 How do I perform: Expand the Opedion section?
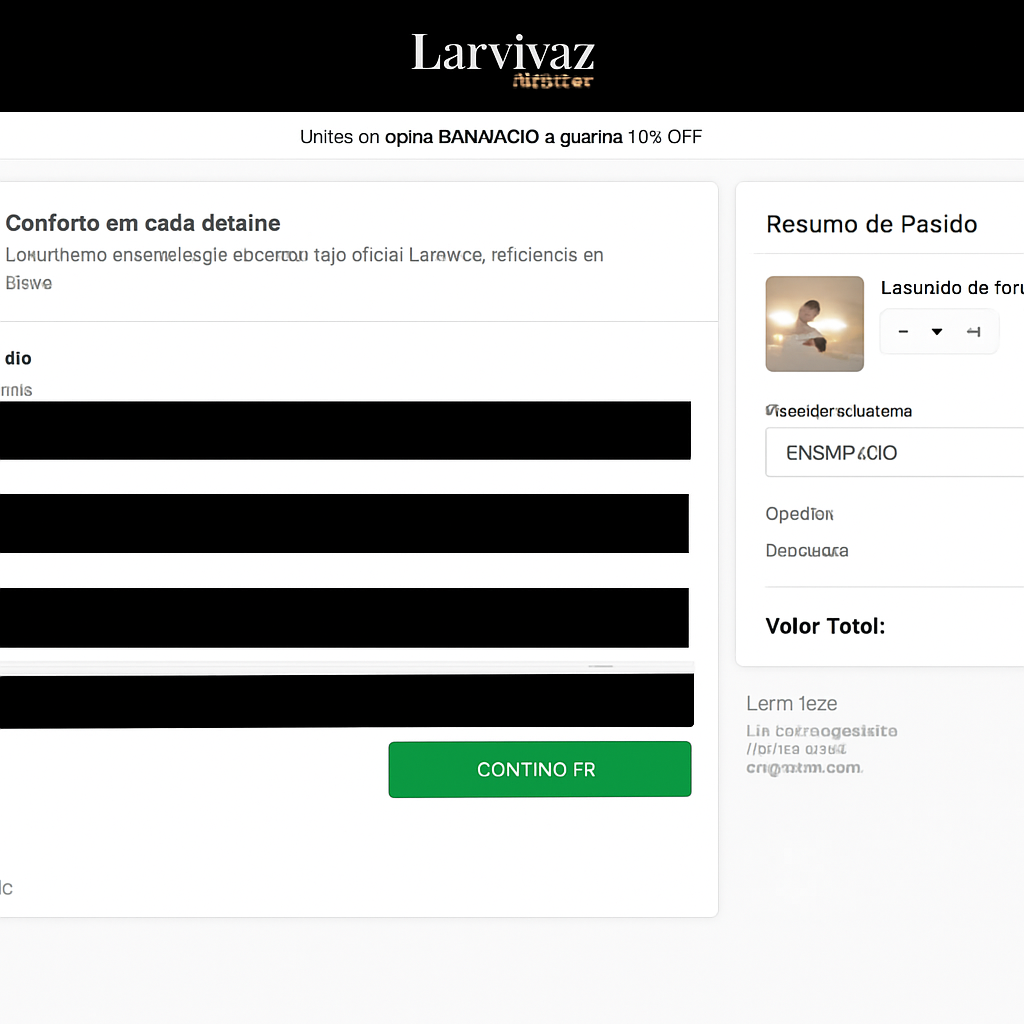pyautogui.click(x=798, y=513)
